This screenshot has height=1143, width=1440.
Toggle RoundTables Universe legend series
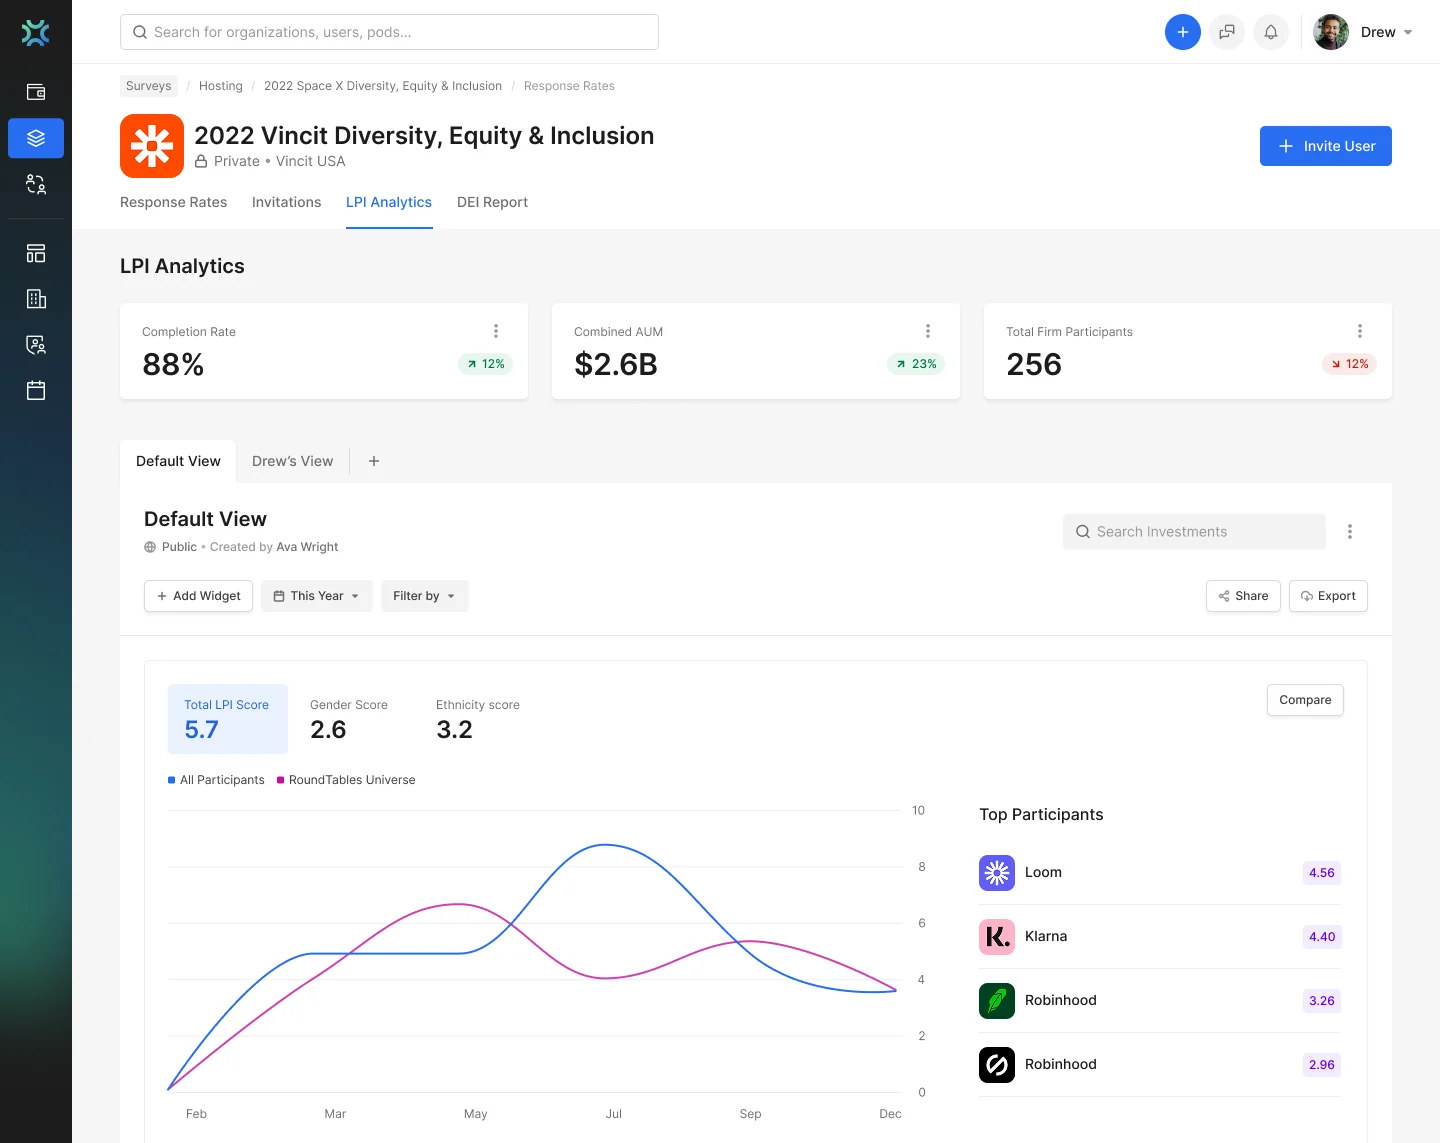coord(346,780)
